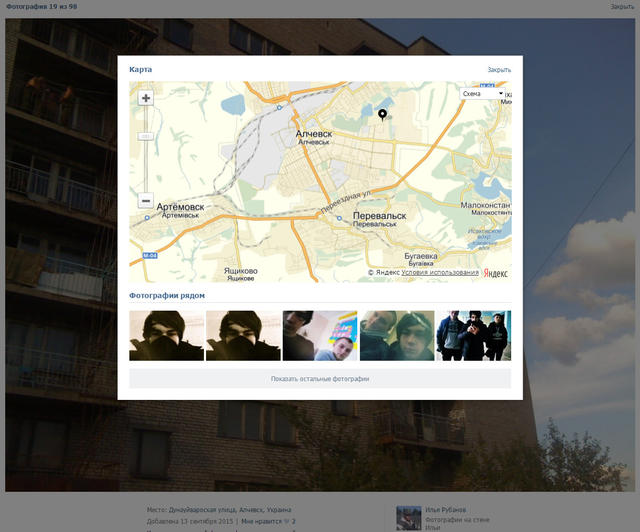
Task: Open Илья Рубанов profile link
Action: 445,510
